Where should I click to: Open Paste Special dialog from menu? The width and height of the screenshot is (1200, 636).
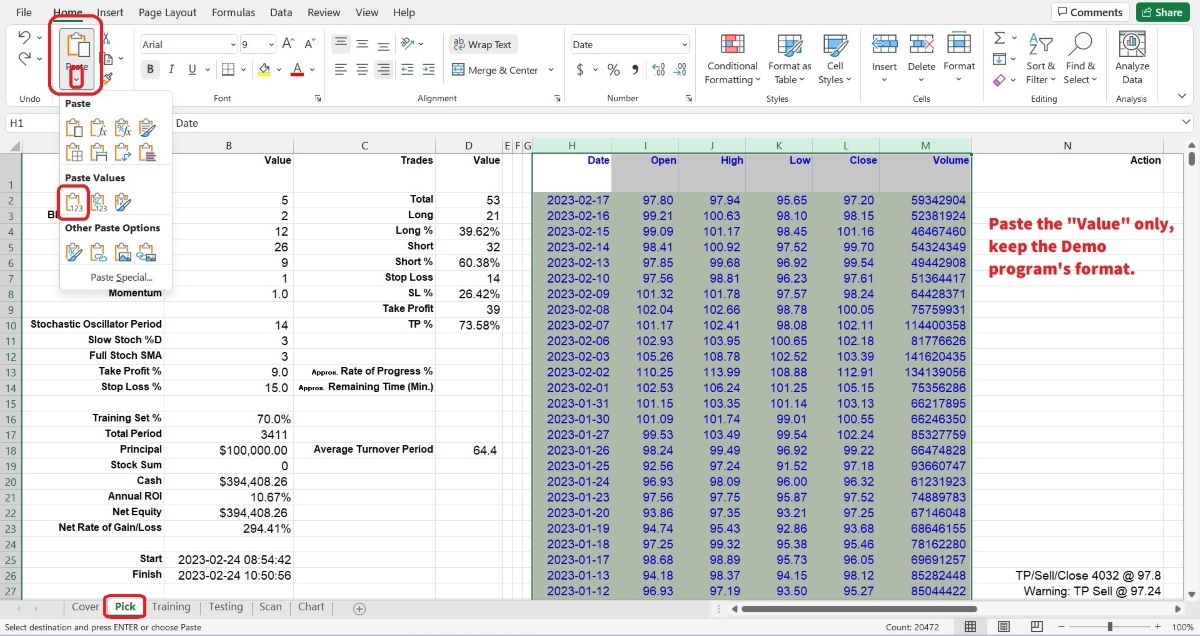[121, 277]
